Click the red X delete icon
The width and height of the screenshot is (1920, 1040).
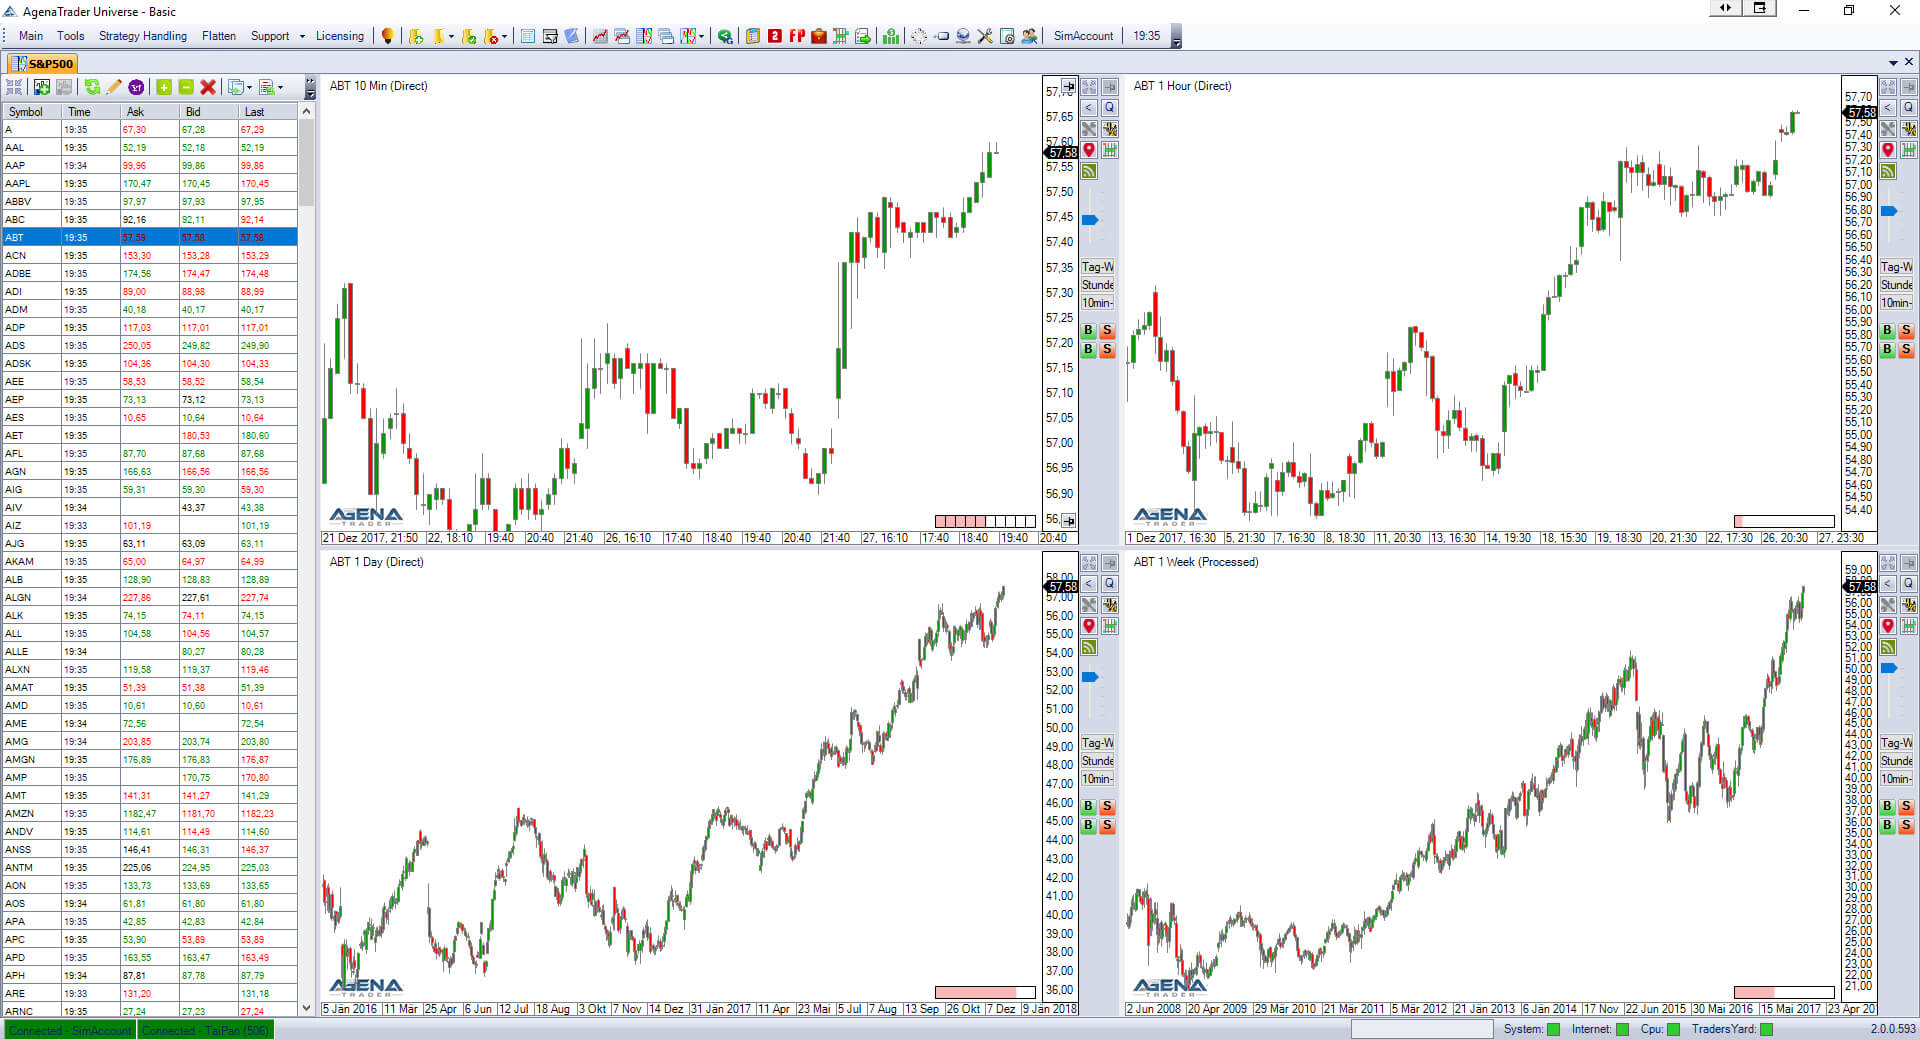point(208,87)
